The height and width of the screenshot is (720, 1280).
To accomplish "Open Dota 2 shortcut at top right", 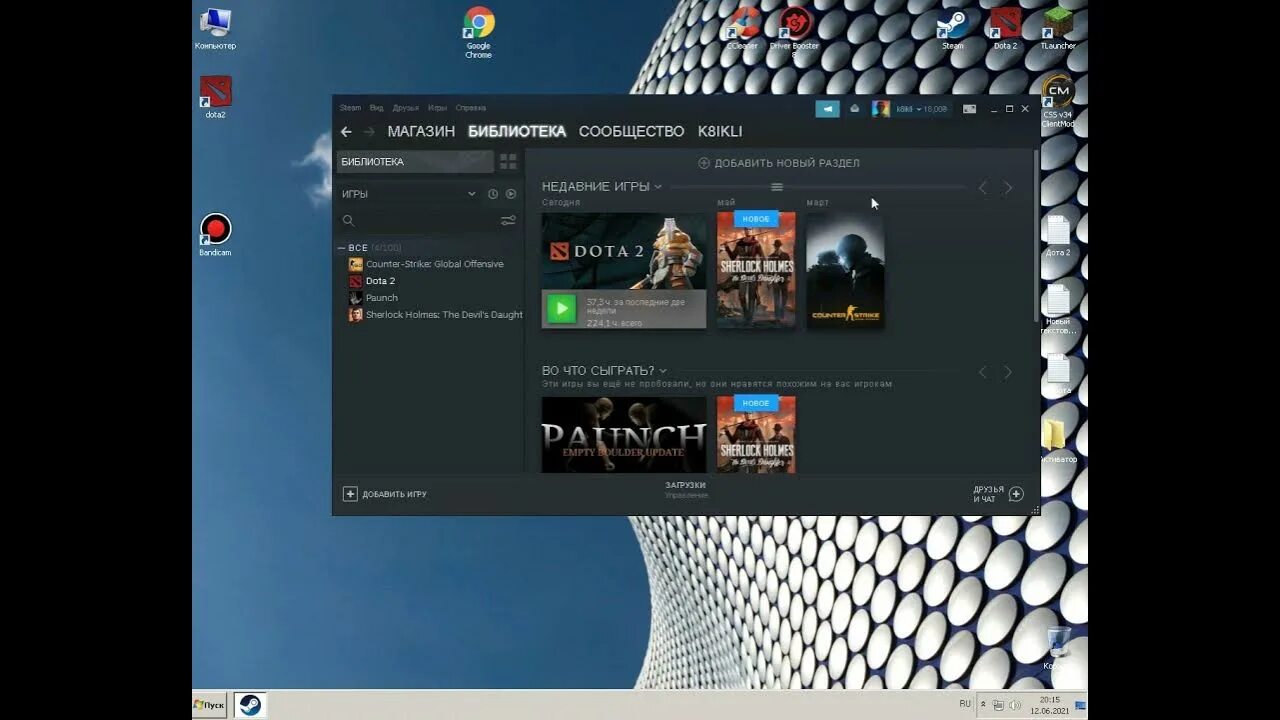I will 1005,29.
